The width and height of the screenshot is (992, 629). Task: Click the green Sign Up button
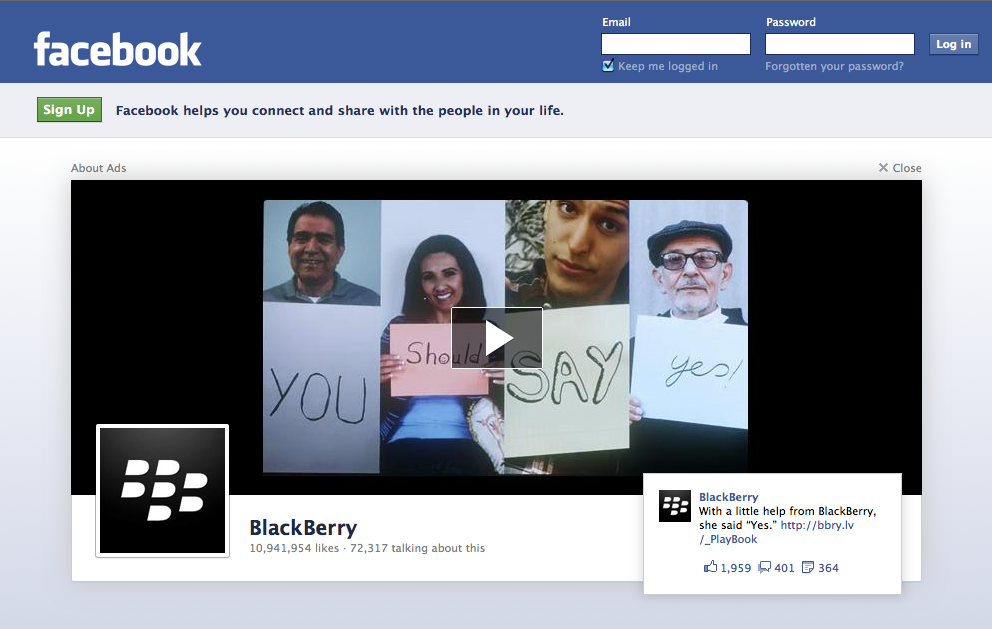pos(69,110)
